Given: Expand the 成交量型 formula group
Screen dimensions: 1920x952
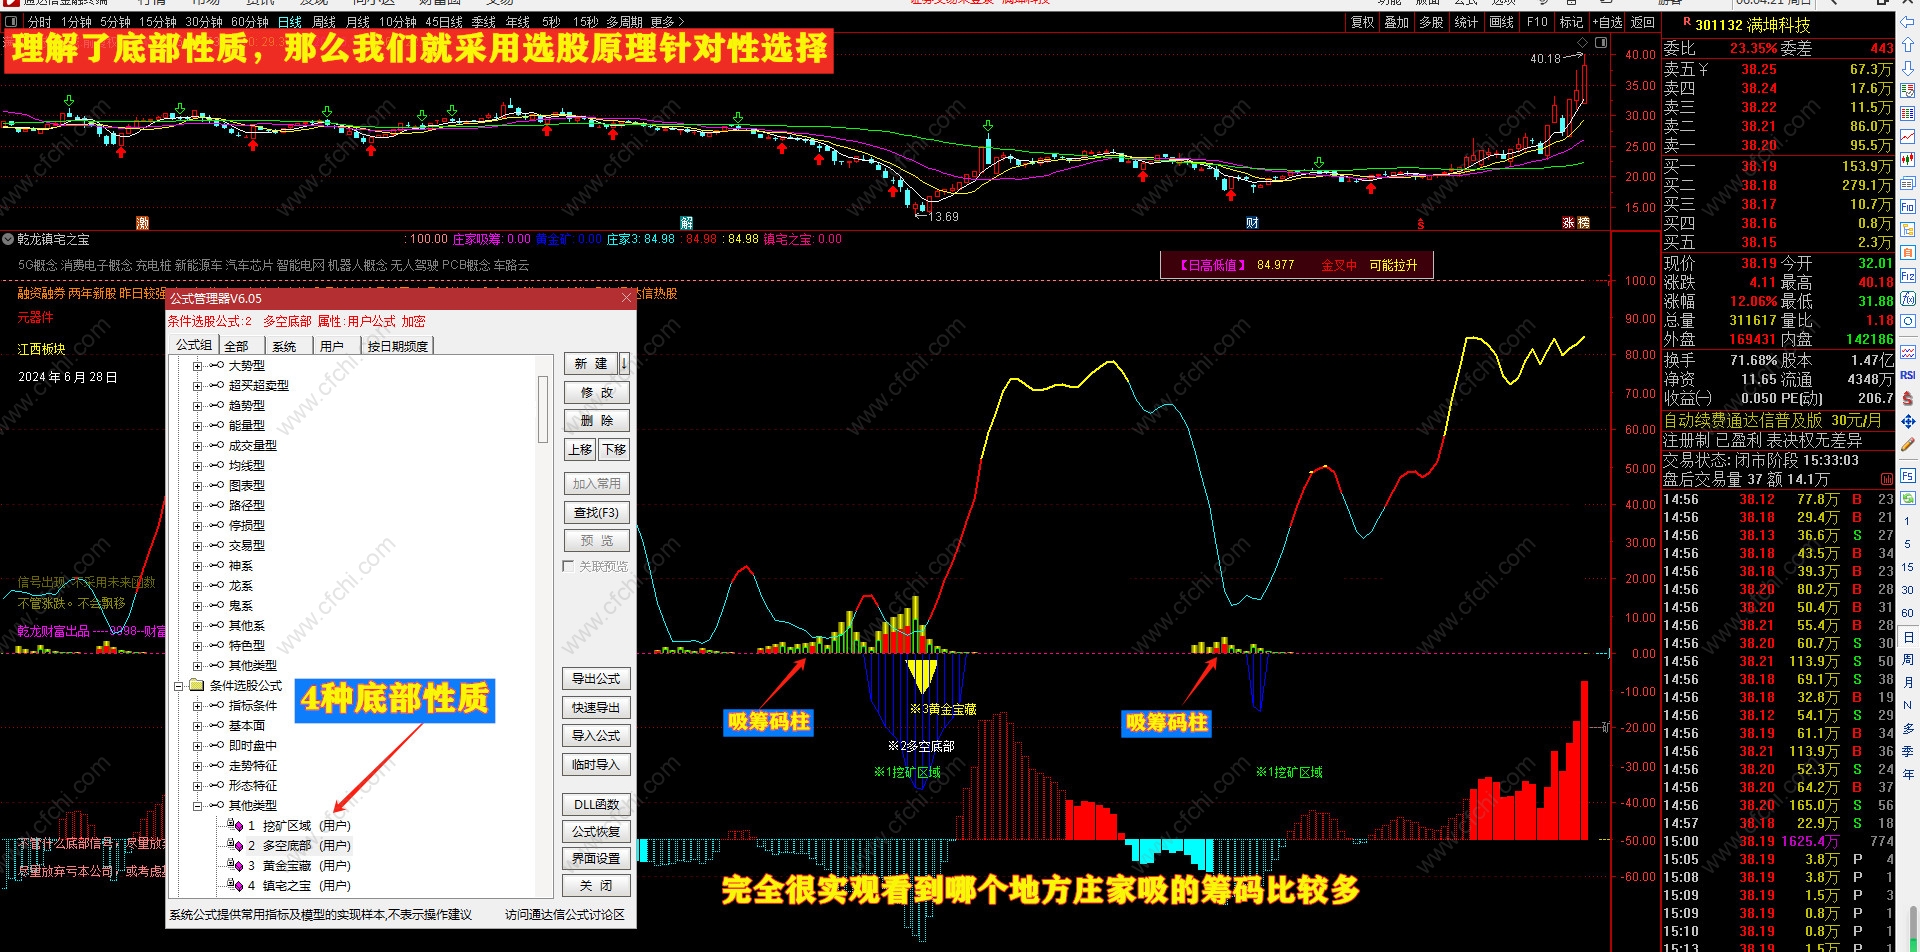Looking at the screenshot, I should click(197, 445).
